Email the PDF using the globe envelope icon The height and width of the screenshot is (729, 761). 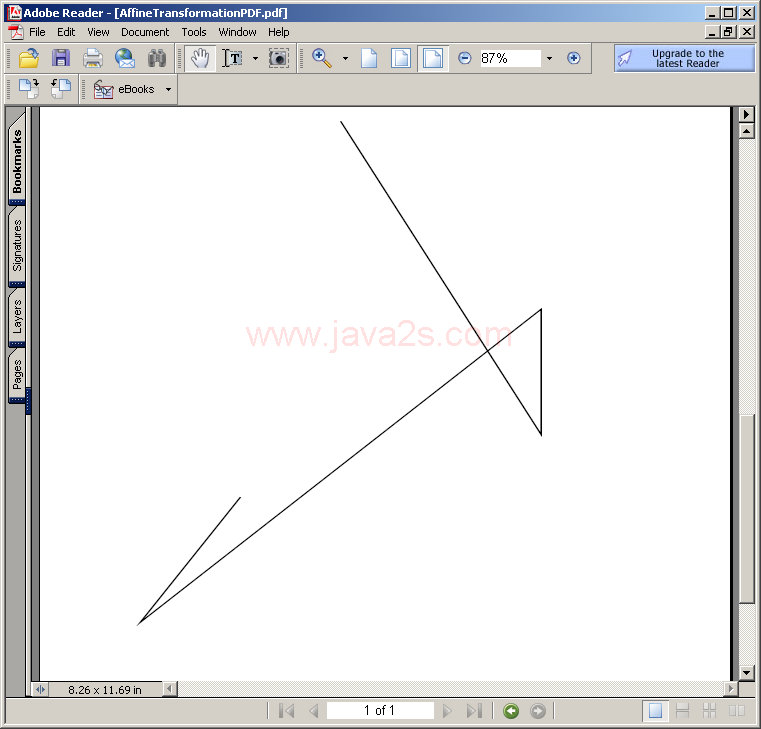[x=125, y=58]
